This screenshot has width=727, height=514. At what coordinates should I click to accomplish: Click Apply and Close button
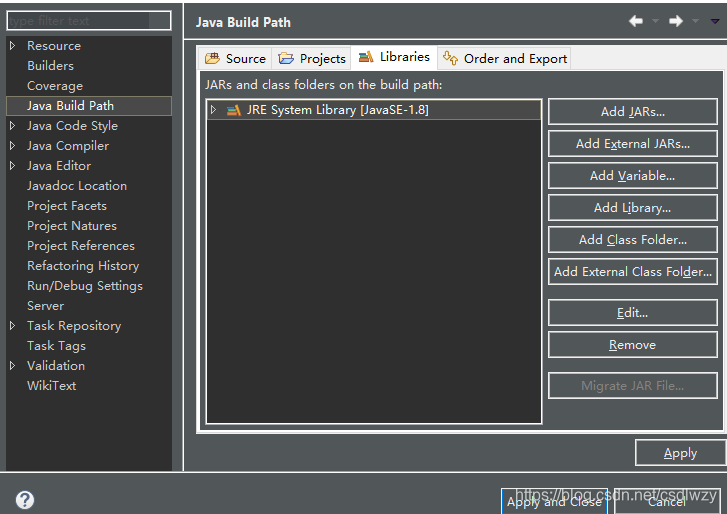555,501
